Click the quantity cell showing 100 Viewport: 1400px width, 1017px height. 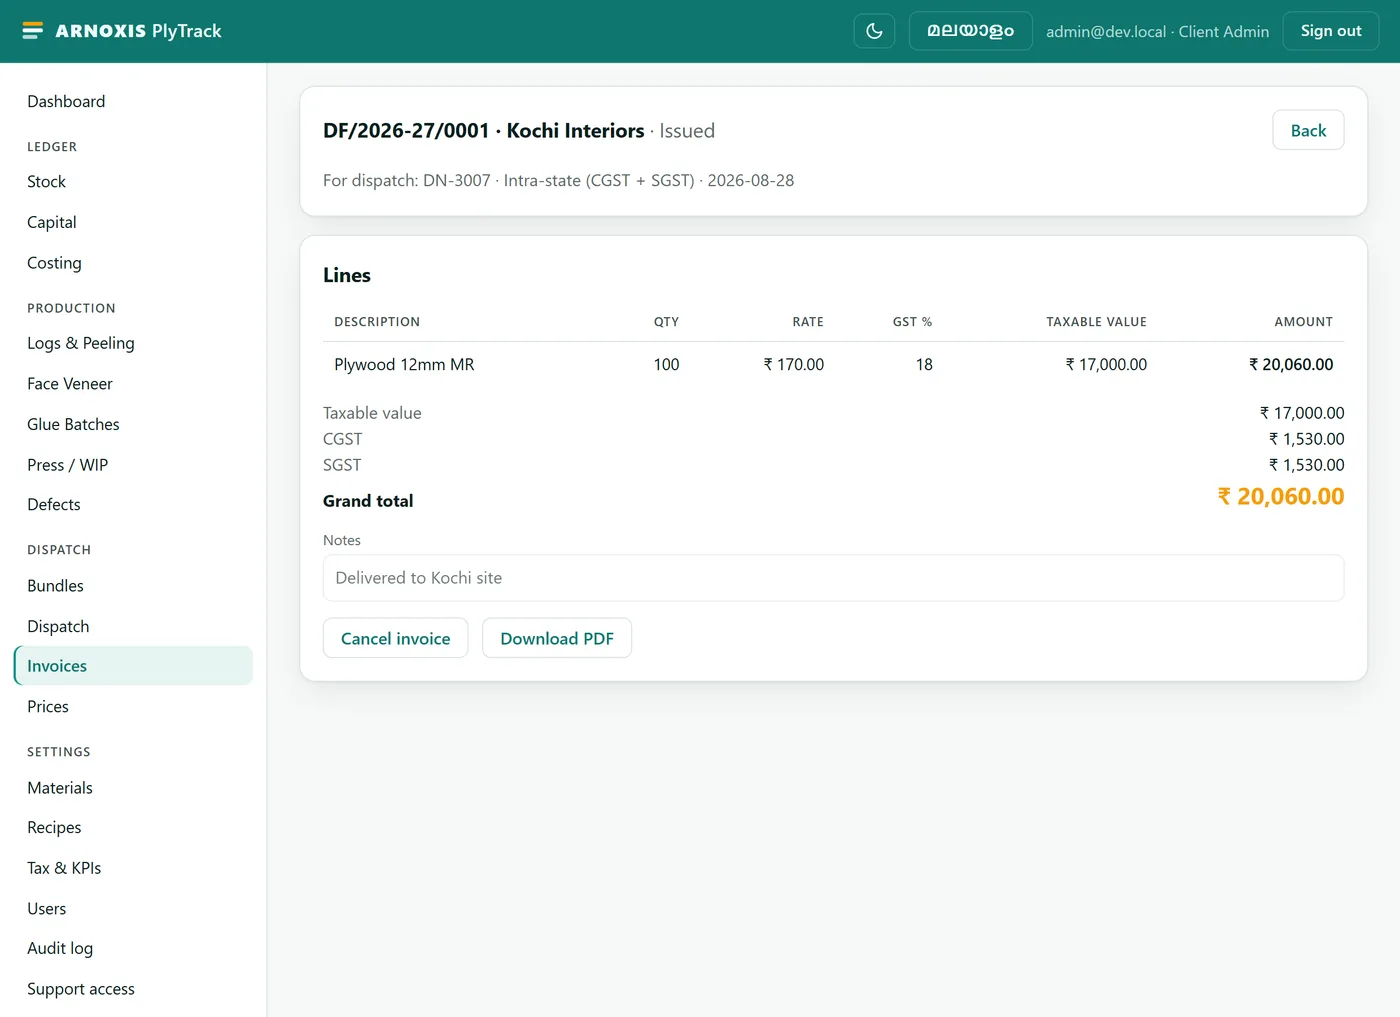point(666,365)
